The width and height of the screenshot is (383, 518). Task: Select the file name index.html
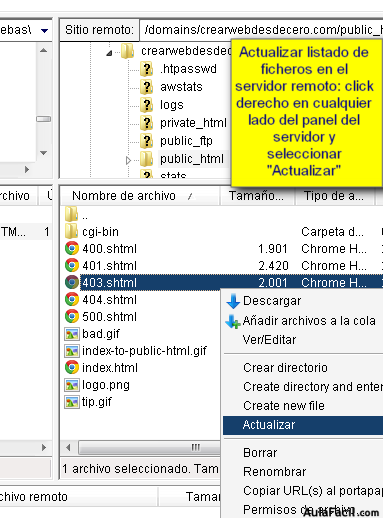tap(110, 368)
